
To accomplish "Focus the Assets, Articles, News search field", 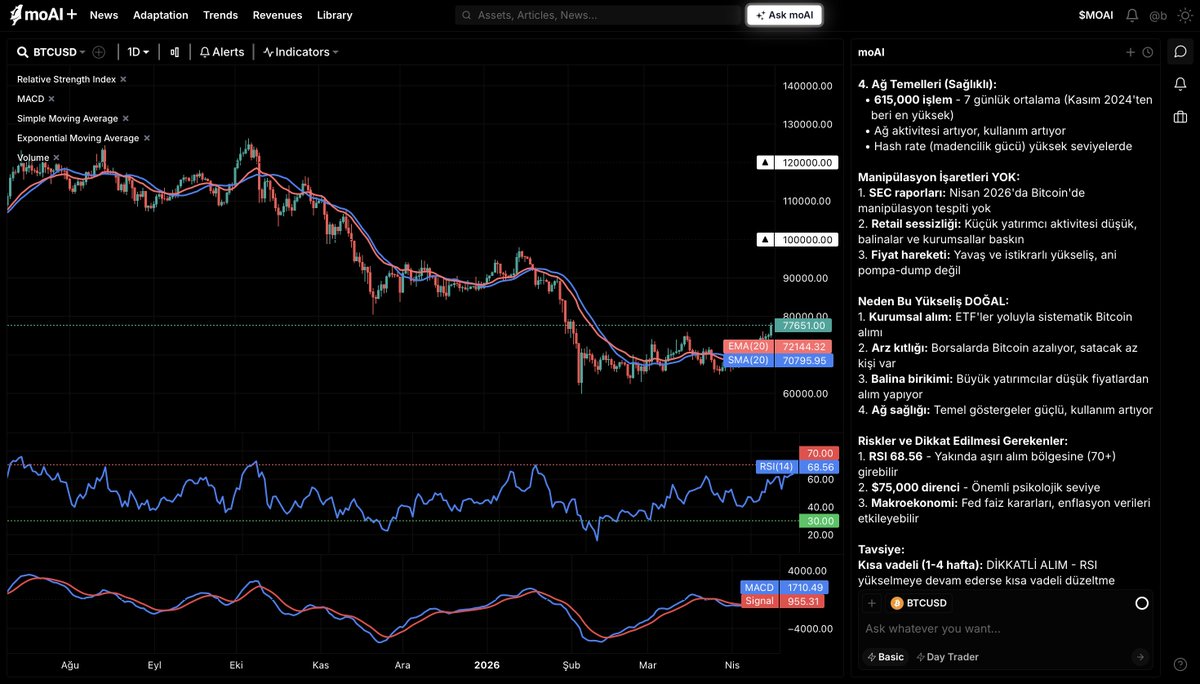I will [x=597, y=15].
